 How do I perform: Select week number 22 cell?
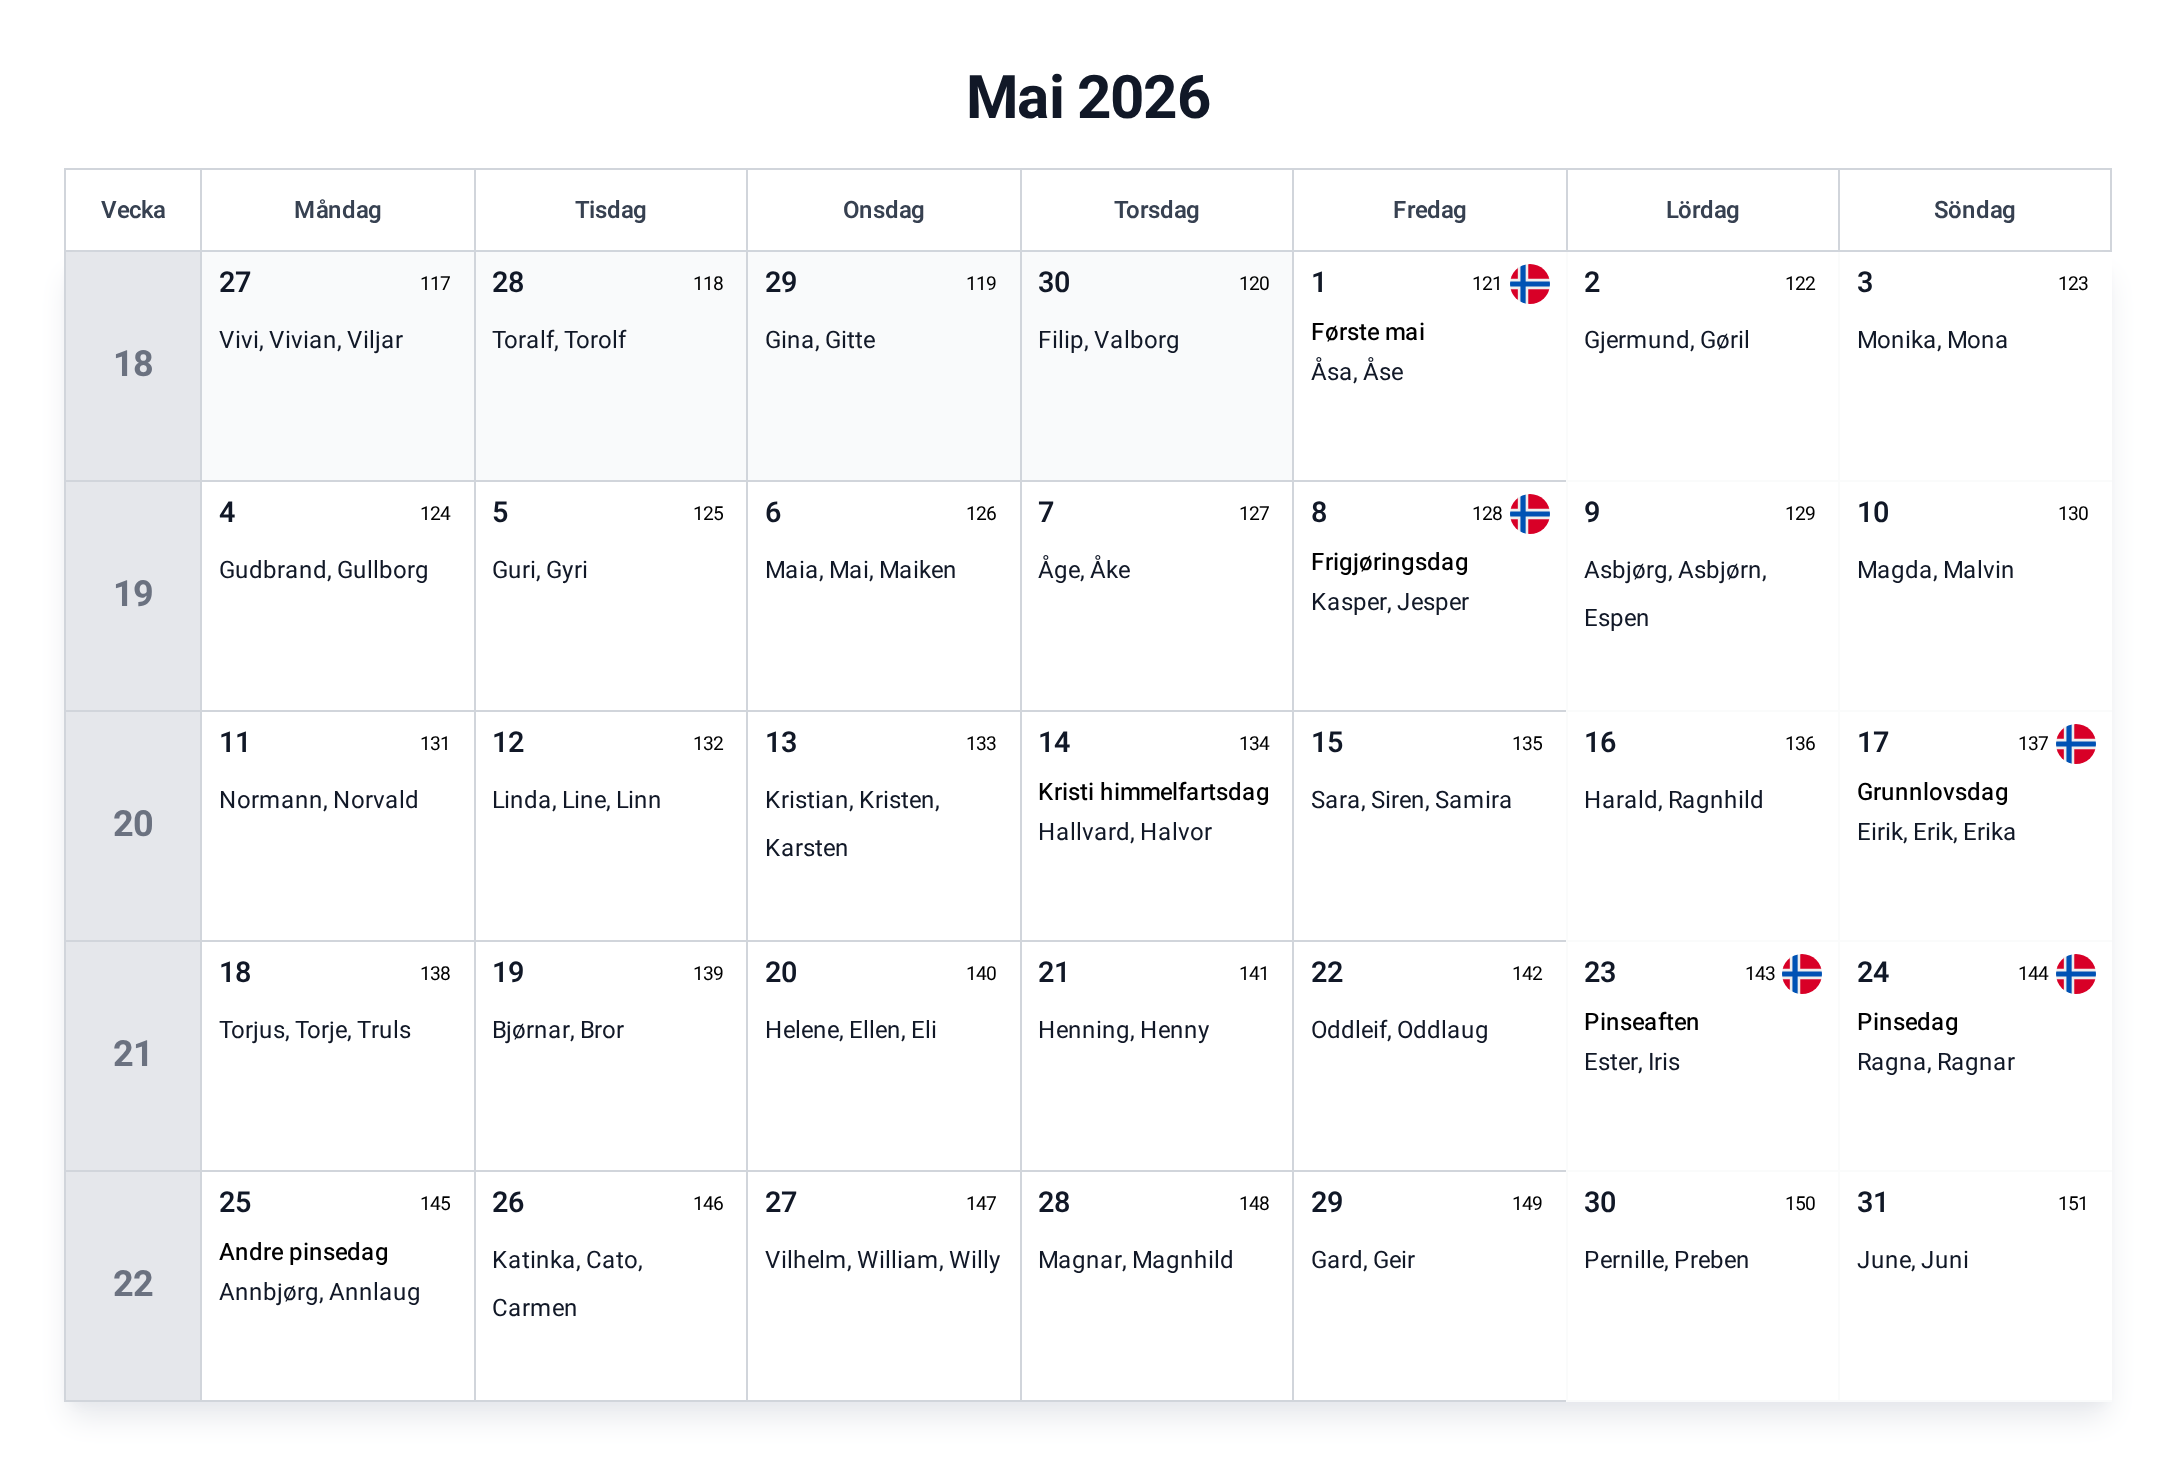click(x=133, y=1286)
